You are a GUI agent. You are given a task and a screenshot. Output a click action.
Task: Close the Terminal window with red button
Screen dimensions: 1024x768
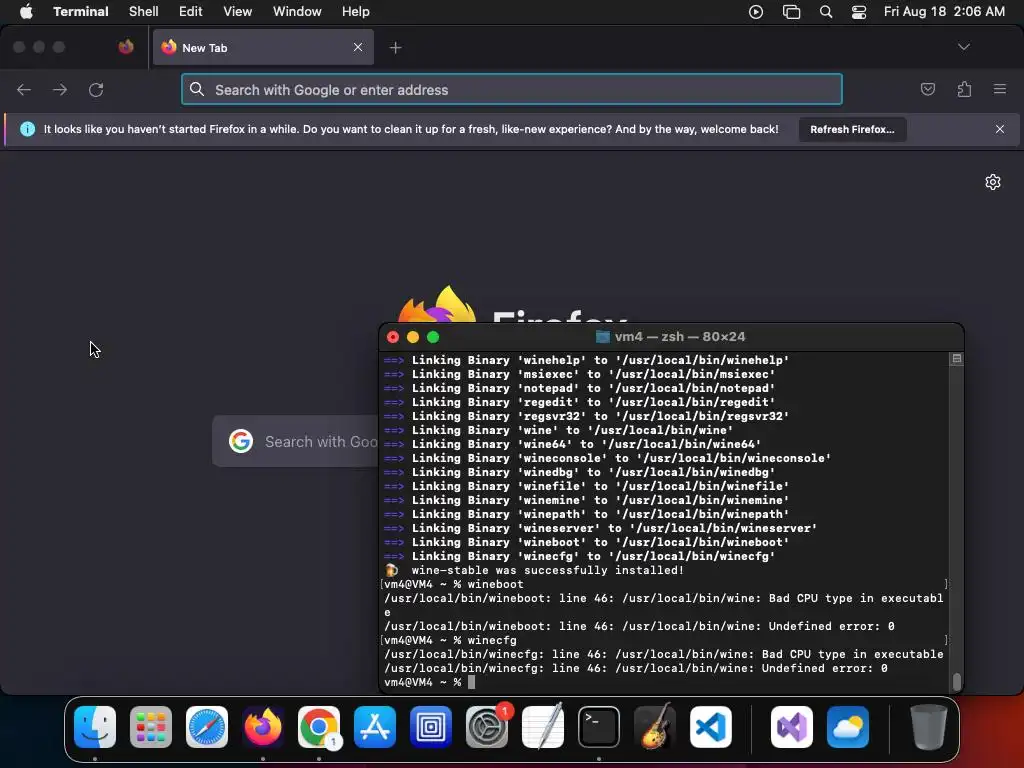coord(392,337)
